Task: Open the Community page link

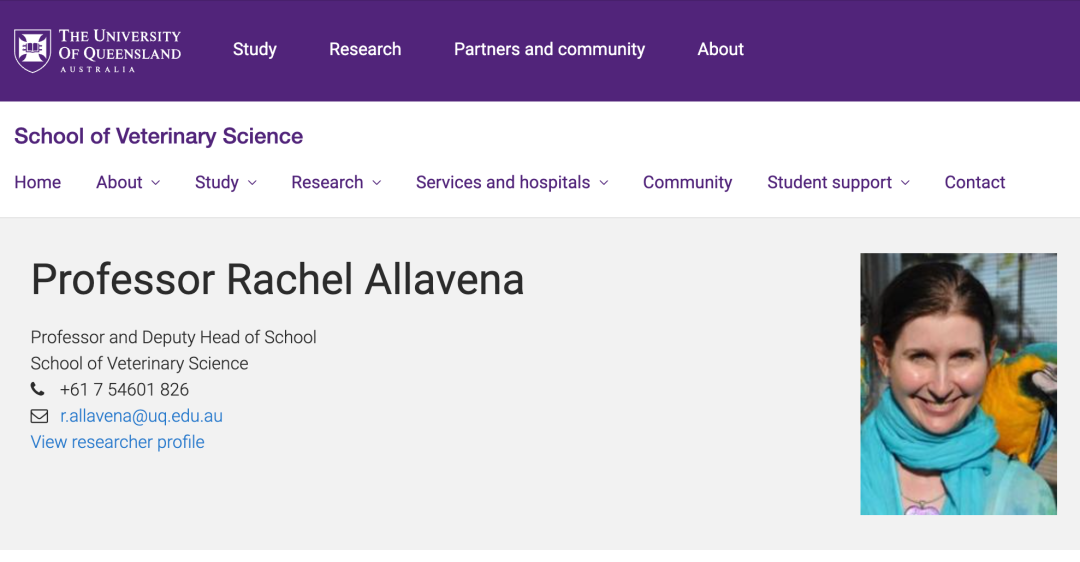Action: tap(687, 183)
